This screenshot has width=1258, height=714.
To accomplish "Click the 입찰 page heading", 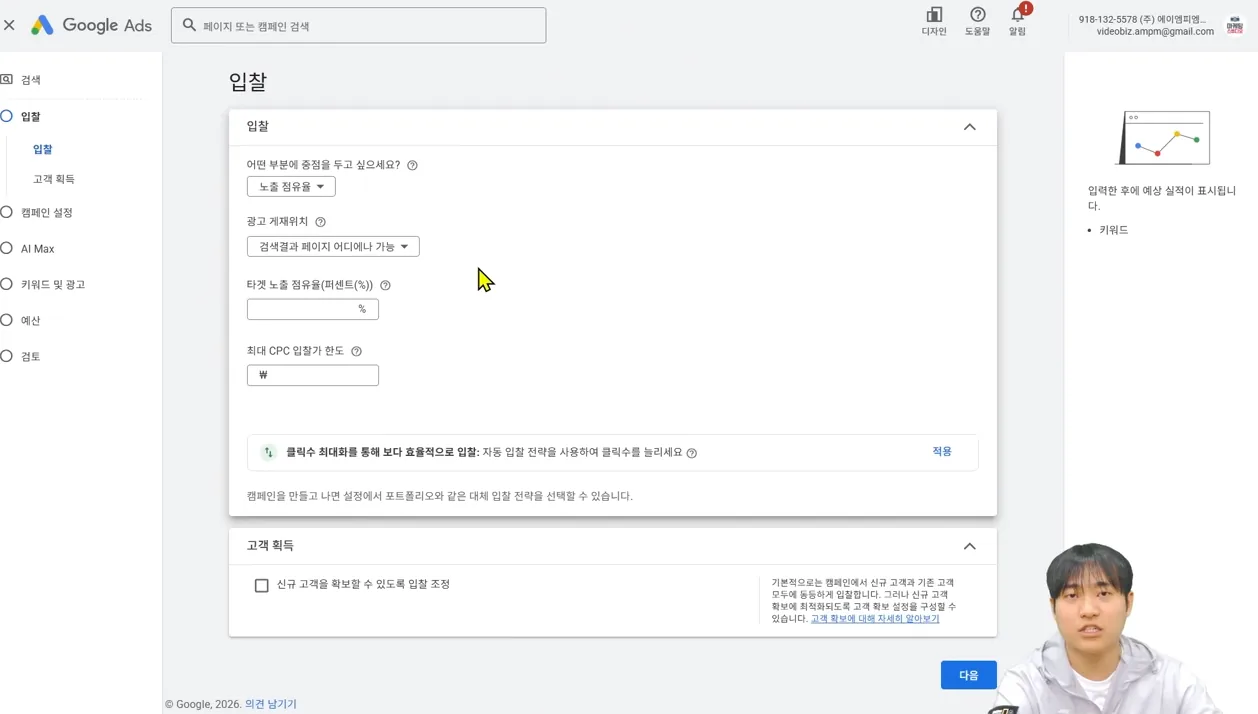I will [247, 82].
